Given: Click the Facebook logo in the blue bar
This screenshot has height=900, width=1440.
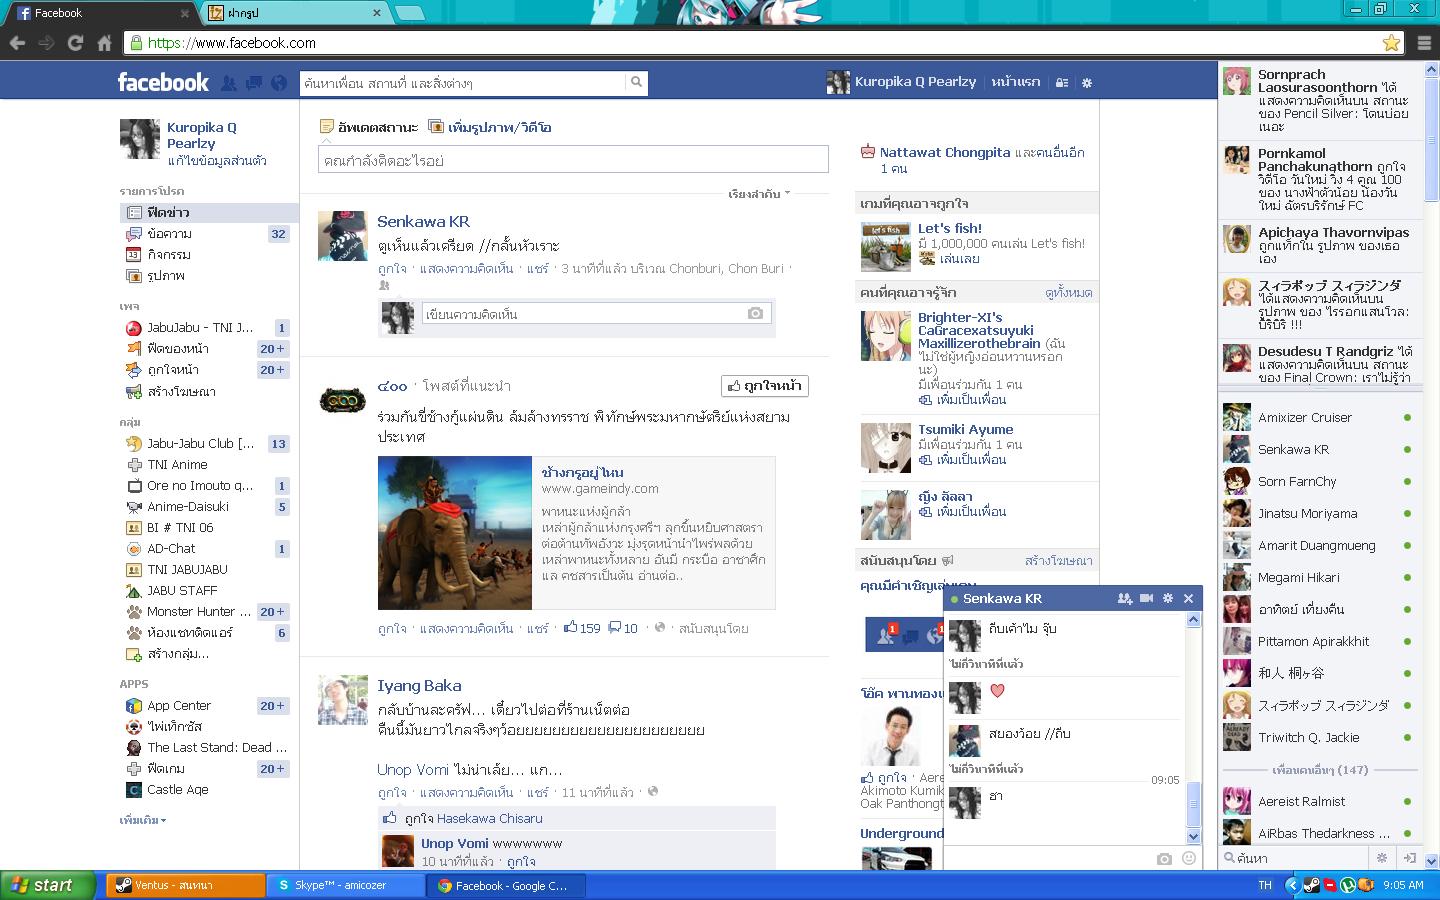Looking at the screenshot, I should (163, 82).
